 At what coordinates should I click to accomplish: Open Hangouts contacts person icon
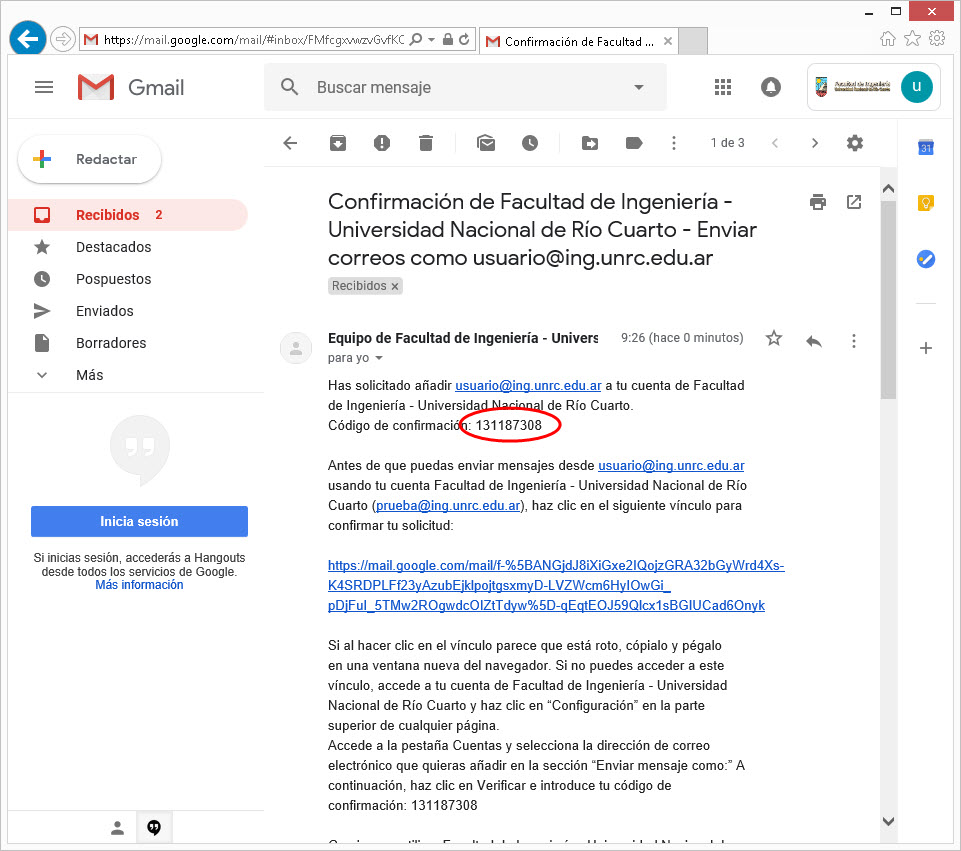(117, 828)
